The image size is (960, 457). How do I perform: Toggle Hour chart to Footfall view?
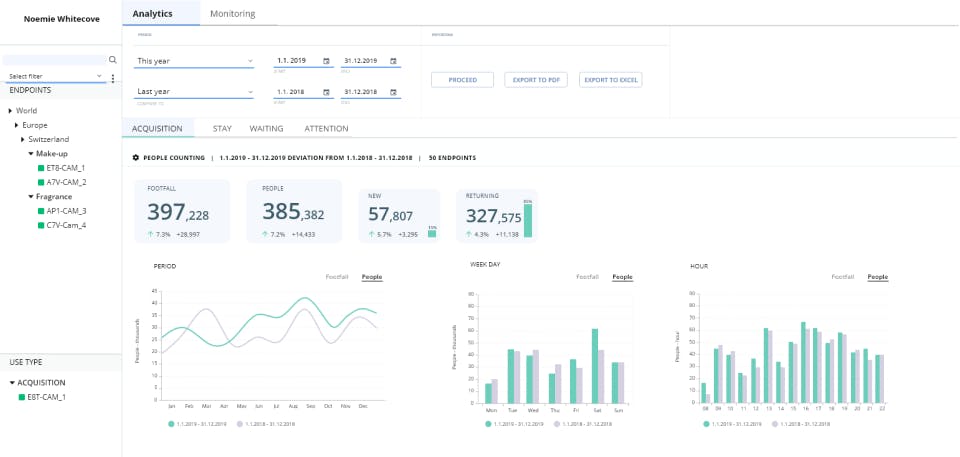click(x=843, y=277)
